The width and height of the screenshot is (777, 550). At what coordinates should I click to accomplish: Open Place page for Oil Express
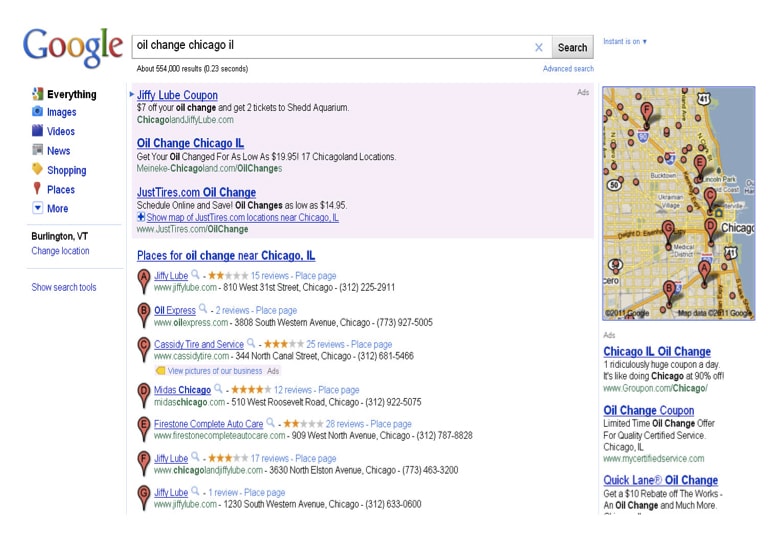277,310
